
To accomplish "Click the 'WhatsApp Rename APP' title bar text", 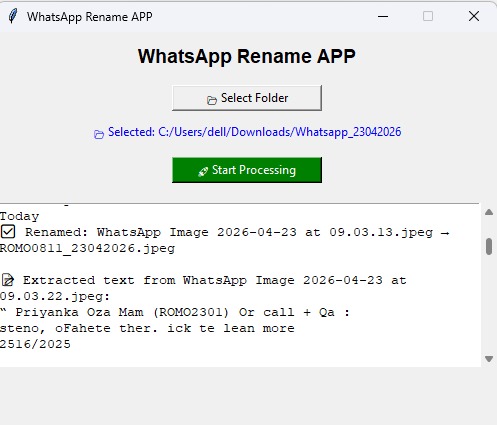I will click(90, 17).
